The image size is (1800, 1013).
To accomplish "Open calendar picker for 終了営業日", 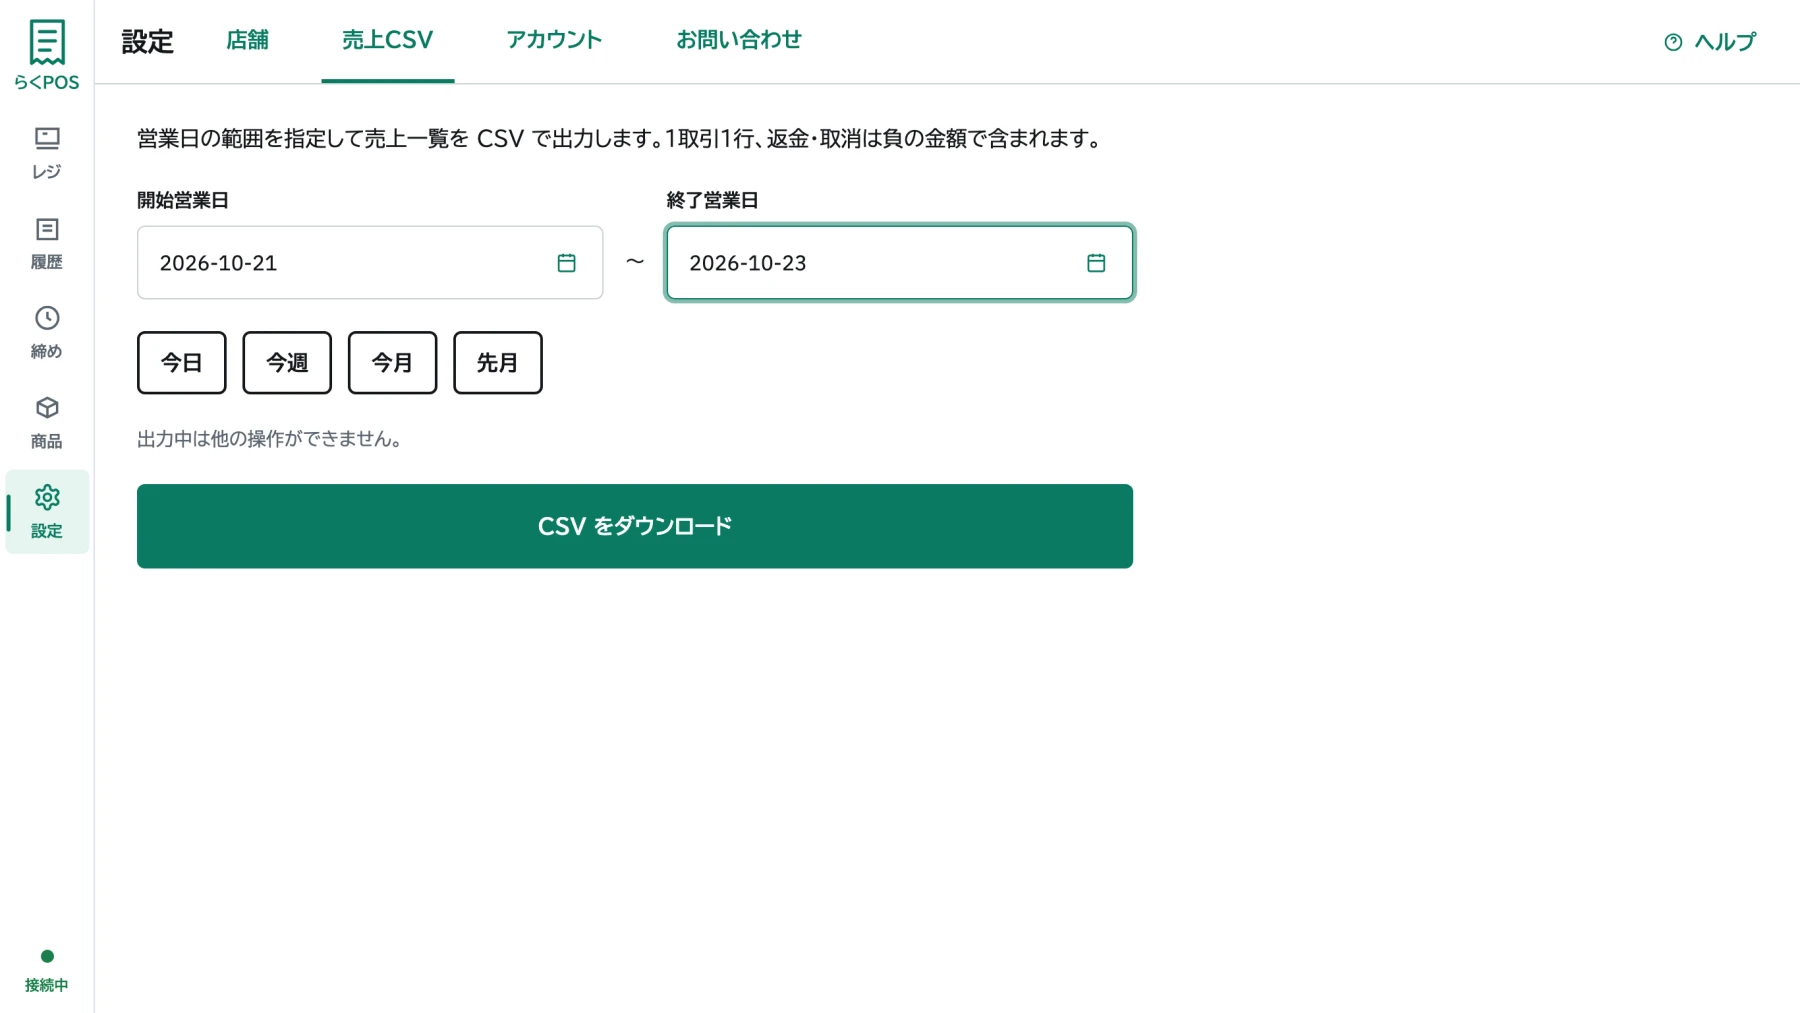I will 1096,263.
